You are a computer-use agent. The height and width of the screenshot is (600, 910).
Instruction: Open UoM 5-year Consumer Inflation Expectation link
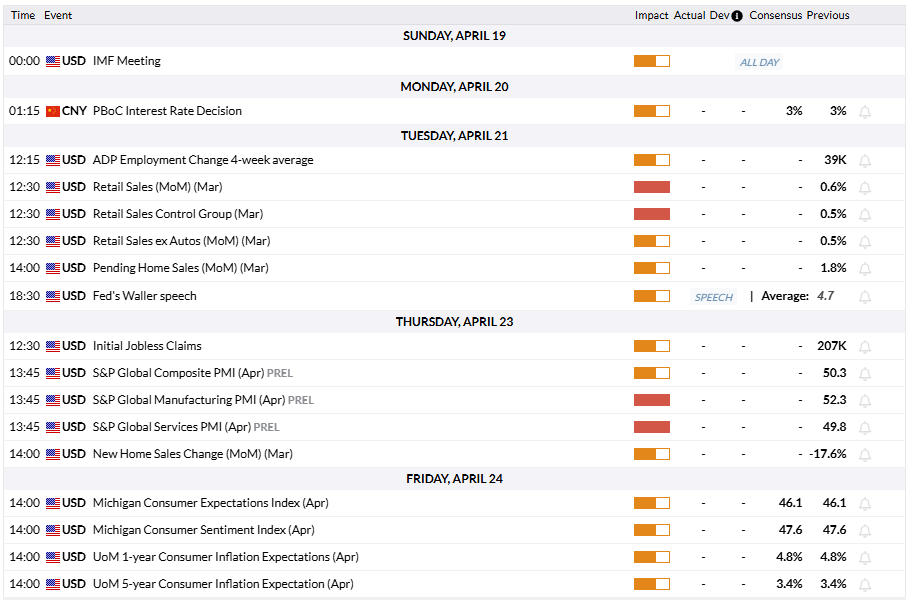(222, 584)
